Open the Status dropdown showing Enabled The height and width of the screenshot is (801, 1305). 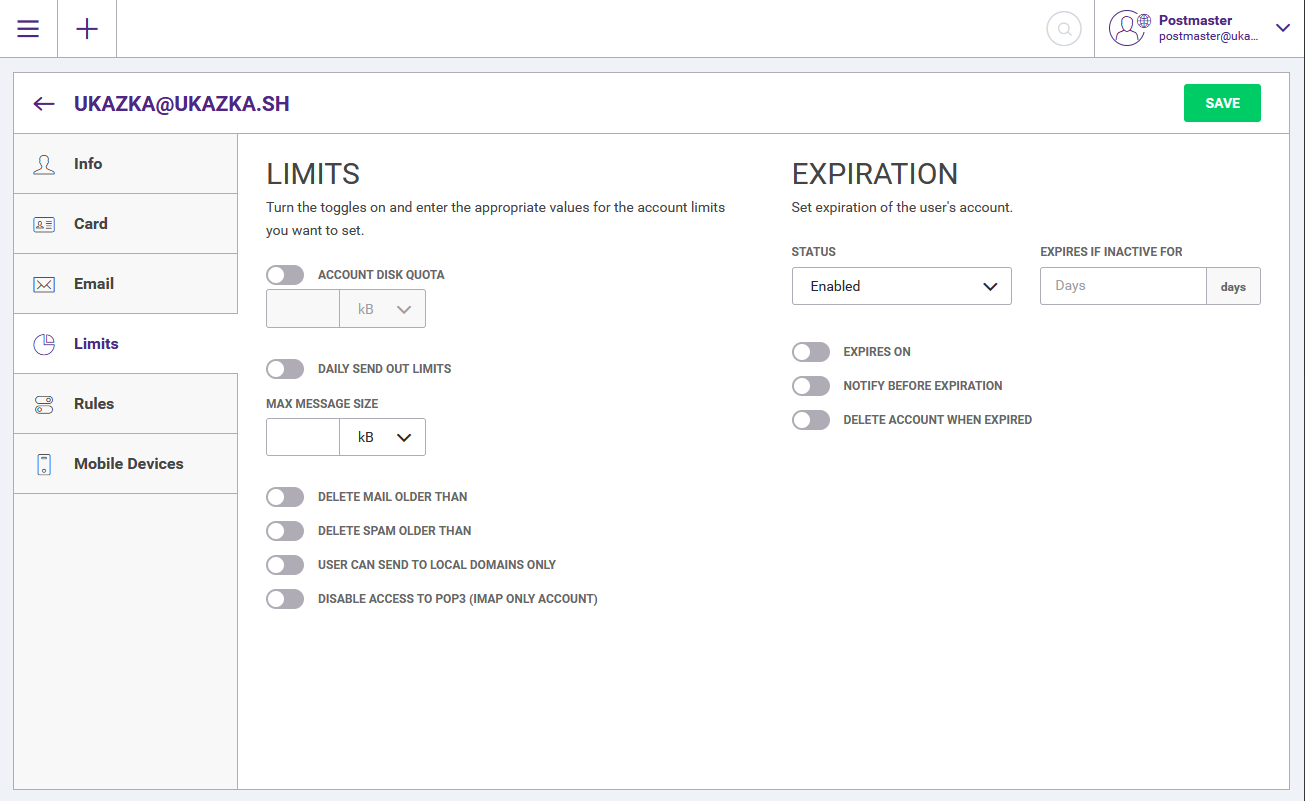[901, 286]
